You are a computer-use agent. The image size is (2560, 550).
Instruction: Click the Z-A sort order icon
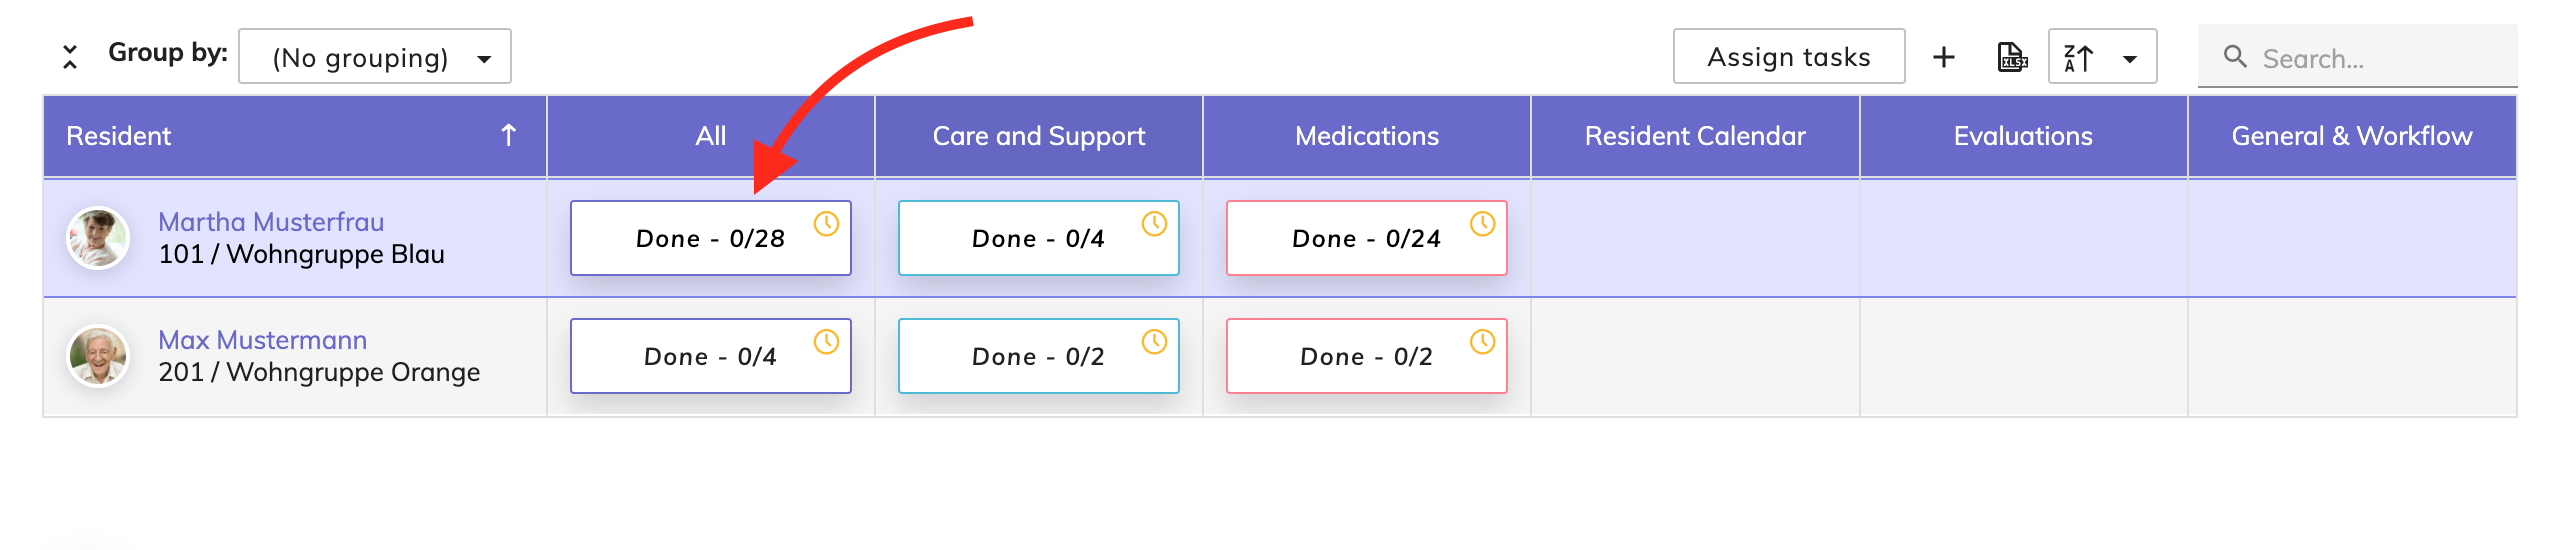pos(2078,58)
